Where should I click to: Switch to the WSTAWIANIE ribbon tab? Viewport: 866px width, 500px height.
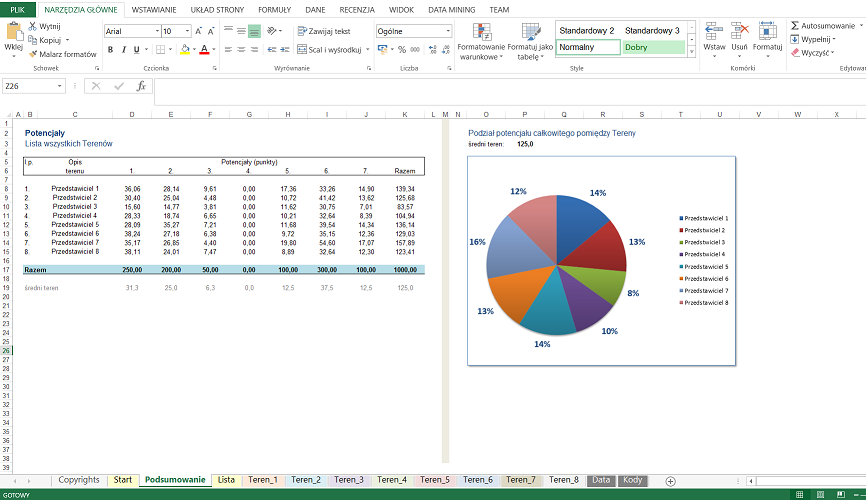154,9
